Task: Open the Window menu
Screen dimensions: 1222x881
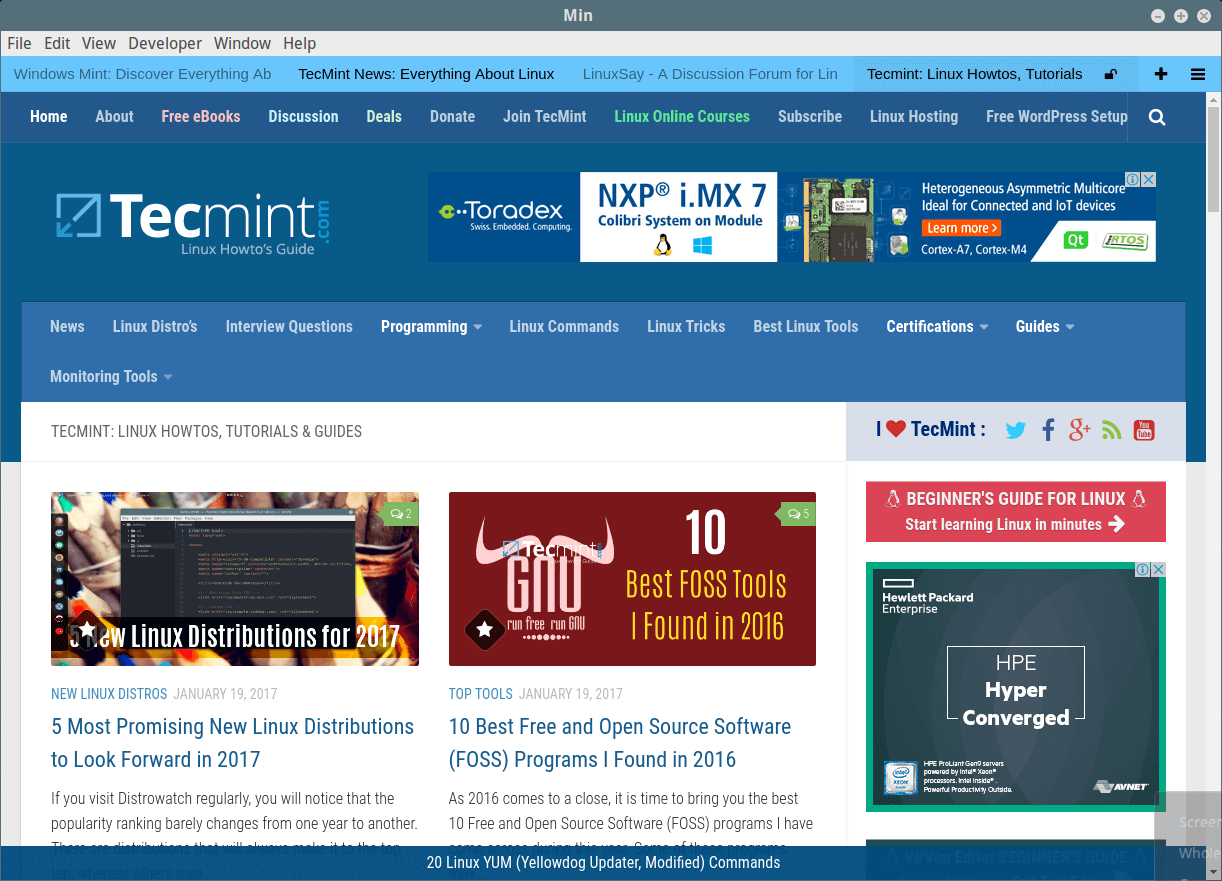Action: tap(243, 43)
